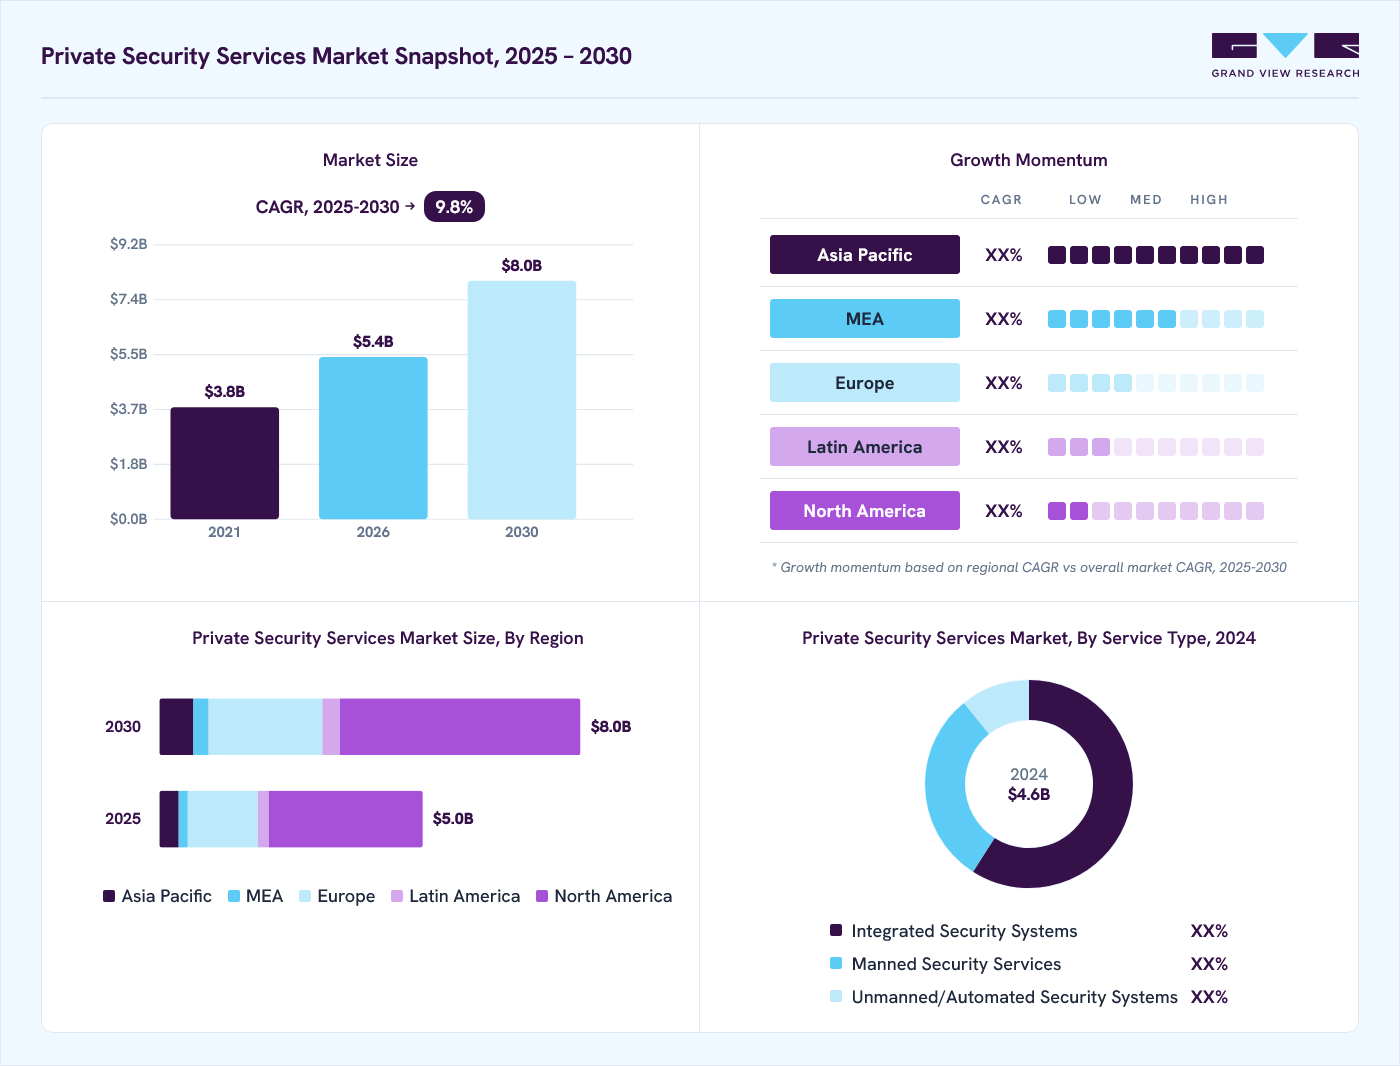Click the Private Security Services Market Snapshot title
Image resolution: width=1400 pixels, height=1066 pixels.
(336, 56)
